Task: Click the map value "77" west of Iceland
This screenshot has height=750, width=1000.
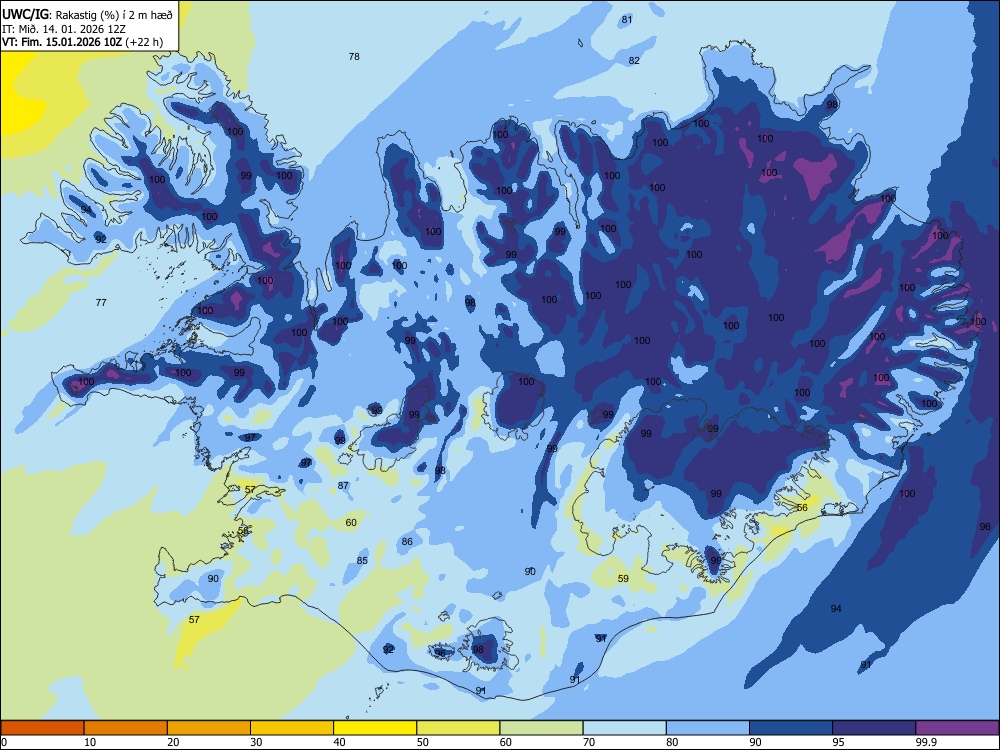Action: point(101,302)
